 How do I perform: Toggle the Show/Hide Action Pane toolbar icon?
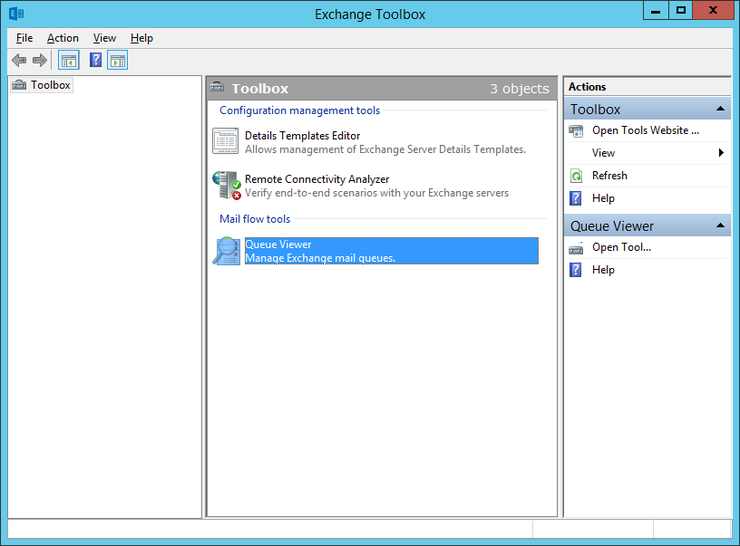click(x=117, y=61)
